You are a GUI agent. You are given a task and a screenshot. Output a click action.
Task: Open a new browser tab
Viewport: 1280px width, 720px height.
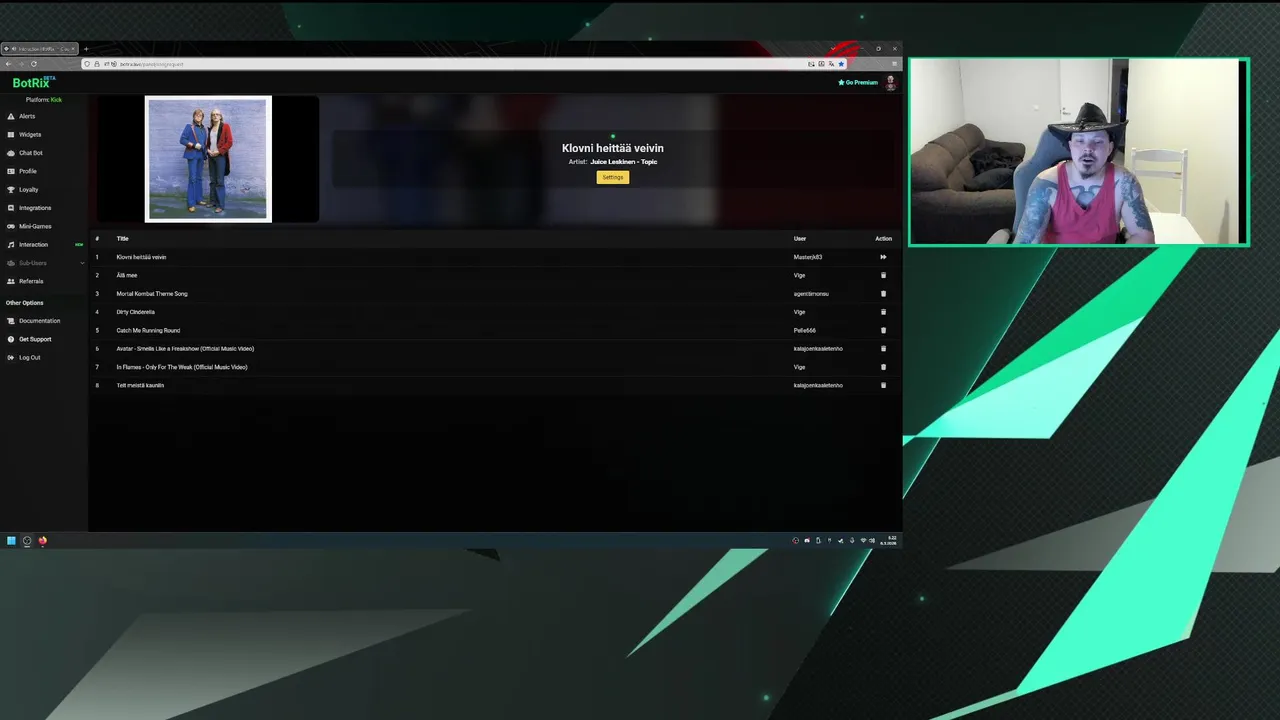86,49
